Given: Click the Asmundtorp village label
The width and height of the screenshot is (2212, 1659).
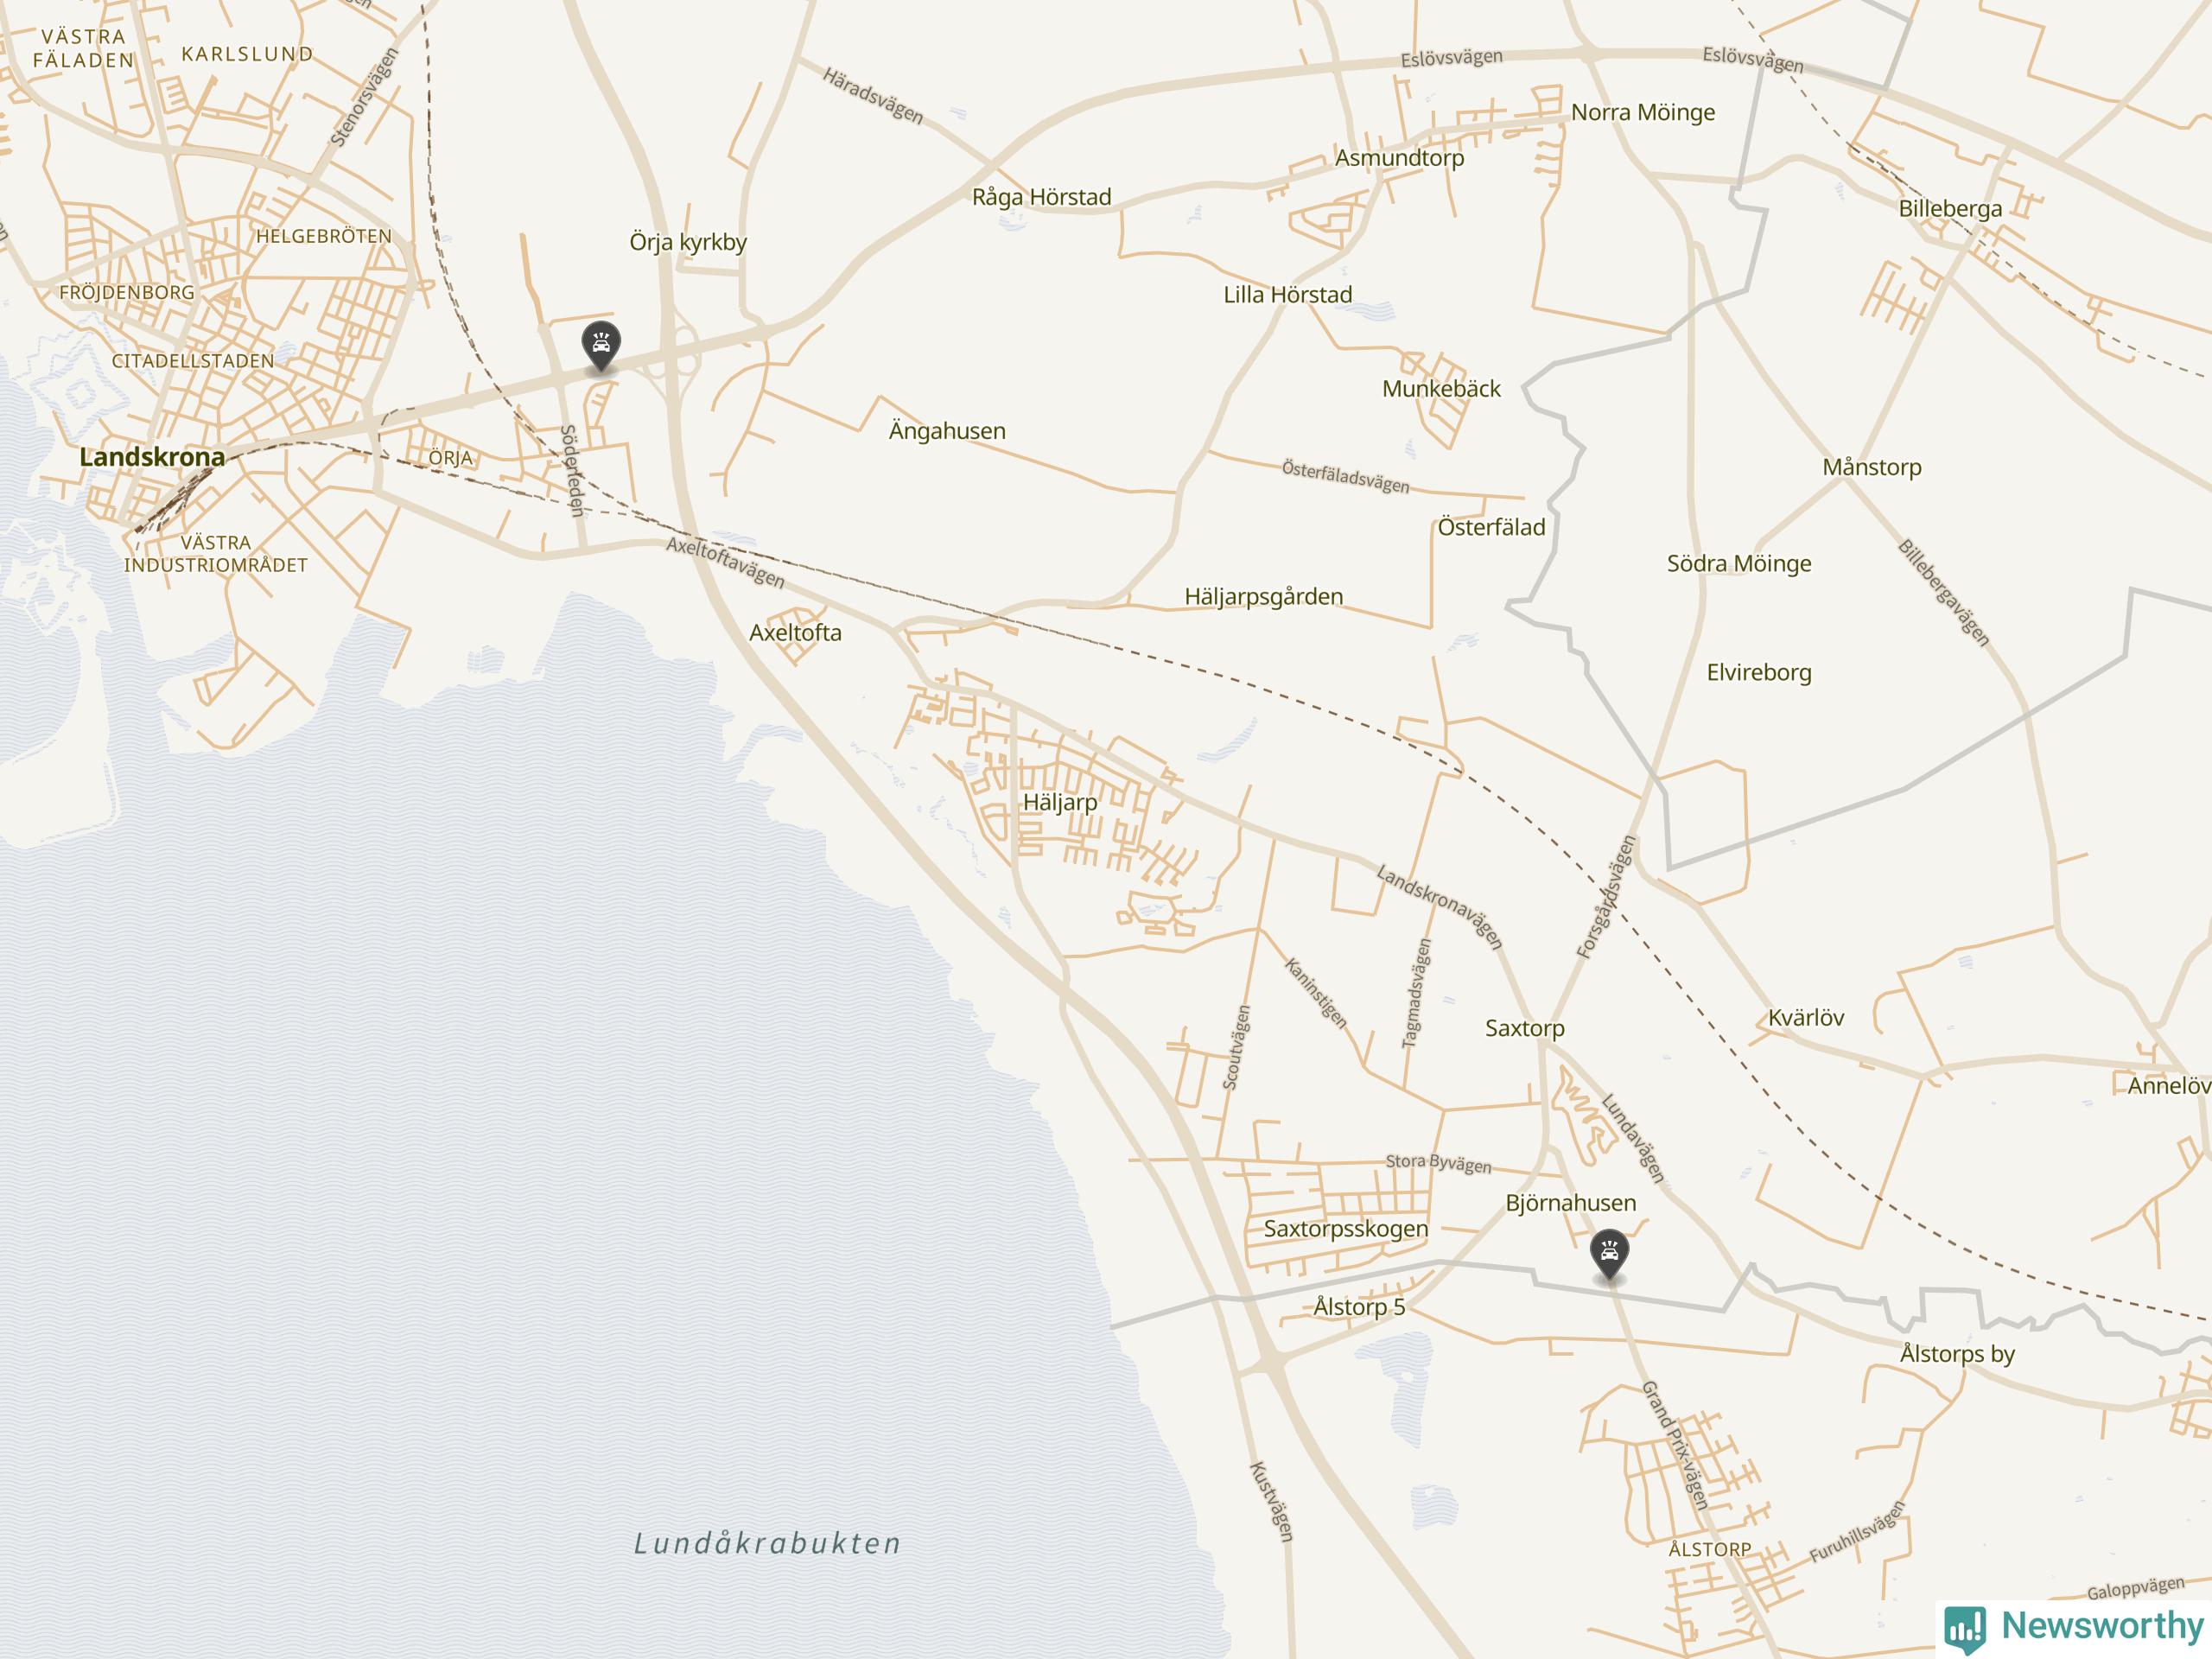Looking at the screenshot, I should click(x=1399, y=158).
